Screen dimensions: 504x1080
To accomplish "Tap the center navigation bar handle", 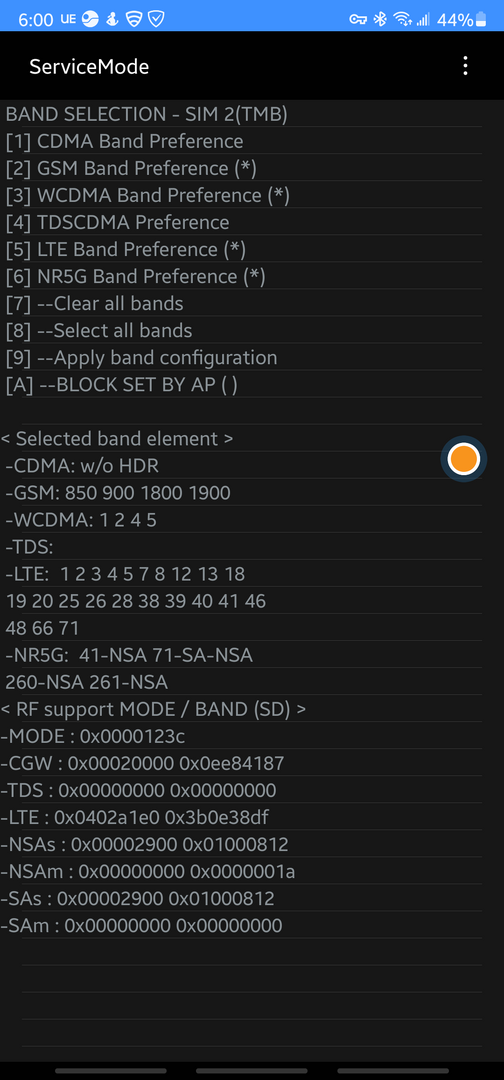I will 251,1070.
